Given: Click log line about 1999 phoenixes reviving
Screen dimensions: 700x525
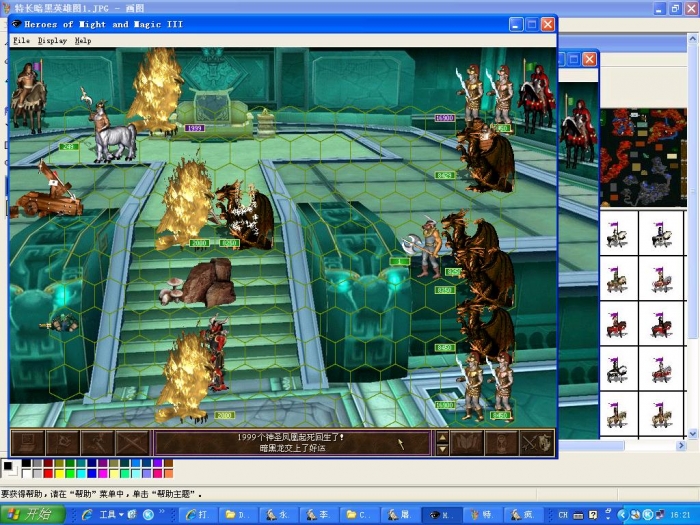Looking at the screenshot, I should [291, 437].
